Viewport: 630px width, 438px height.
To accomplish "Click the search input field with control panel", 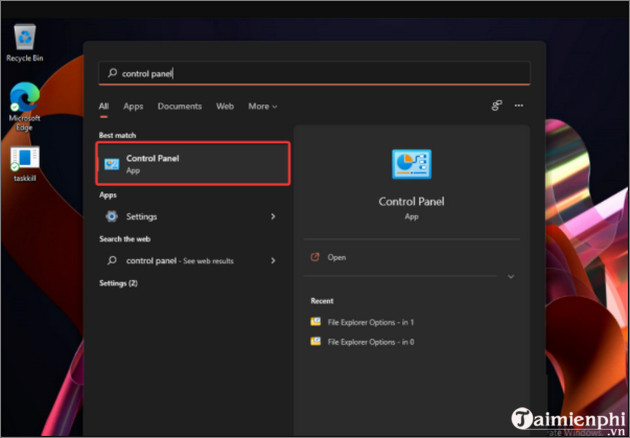I will [x=314, y=74].
